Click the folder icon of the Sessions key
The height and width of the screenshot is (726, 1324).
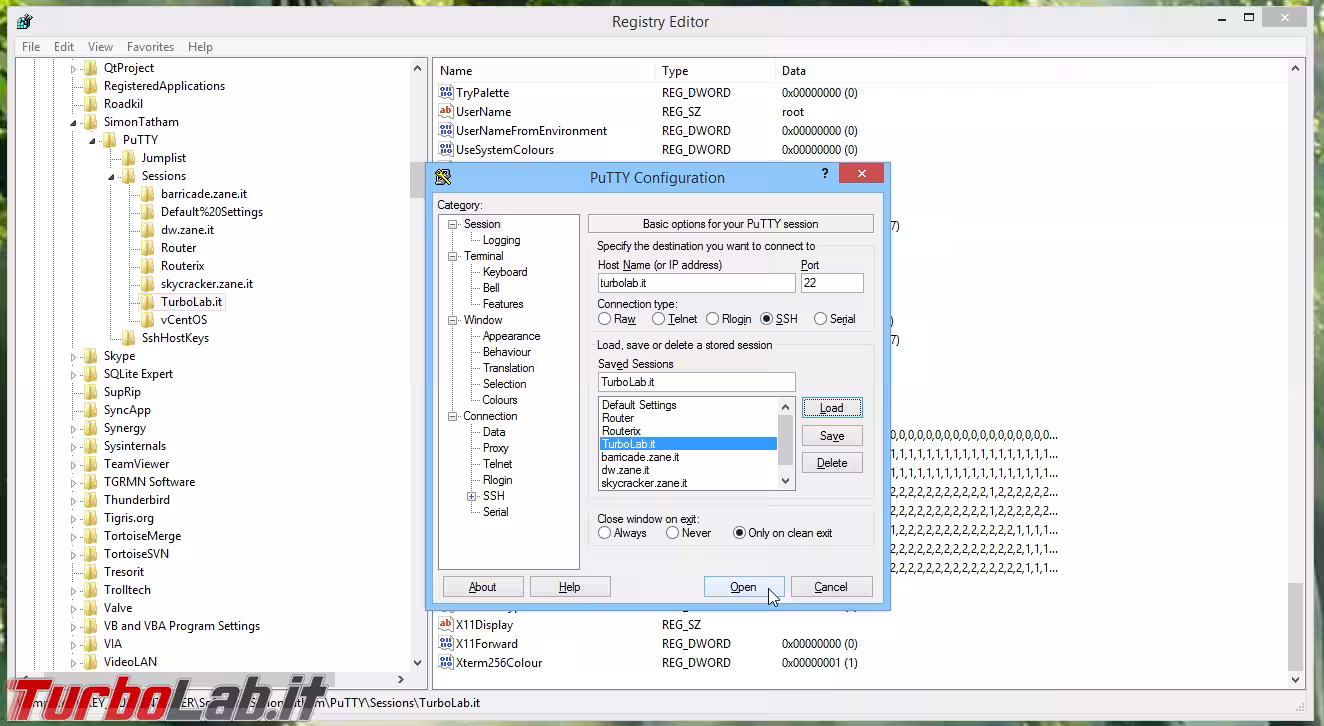pyautogui.click(x=128, y=175)
